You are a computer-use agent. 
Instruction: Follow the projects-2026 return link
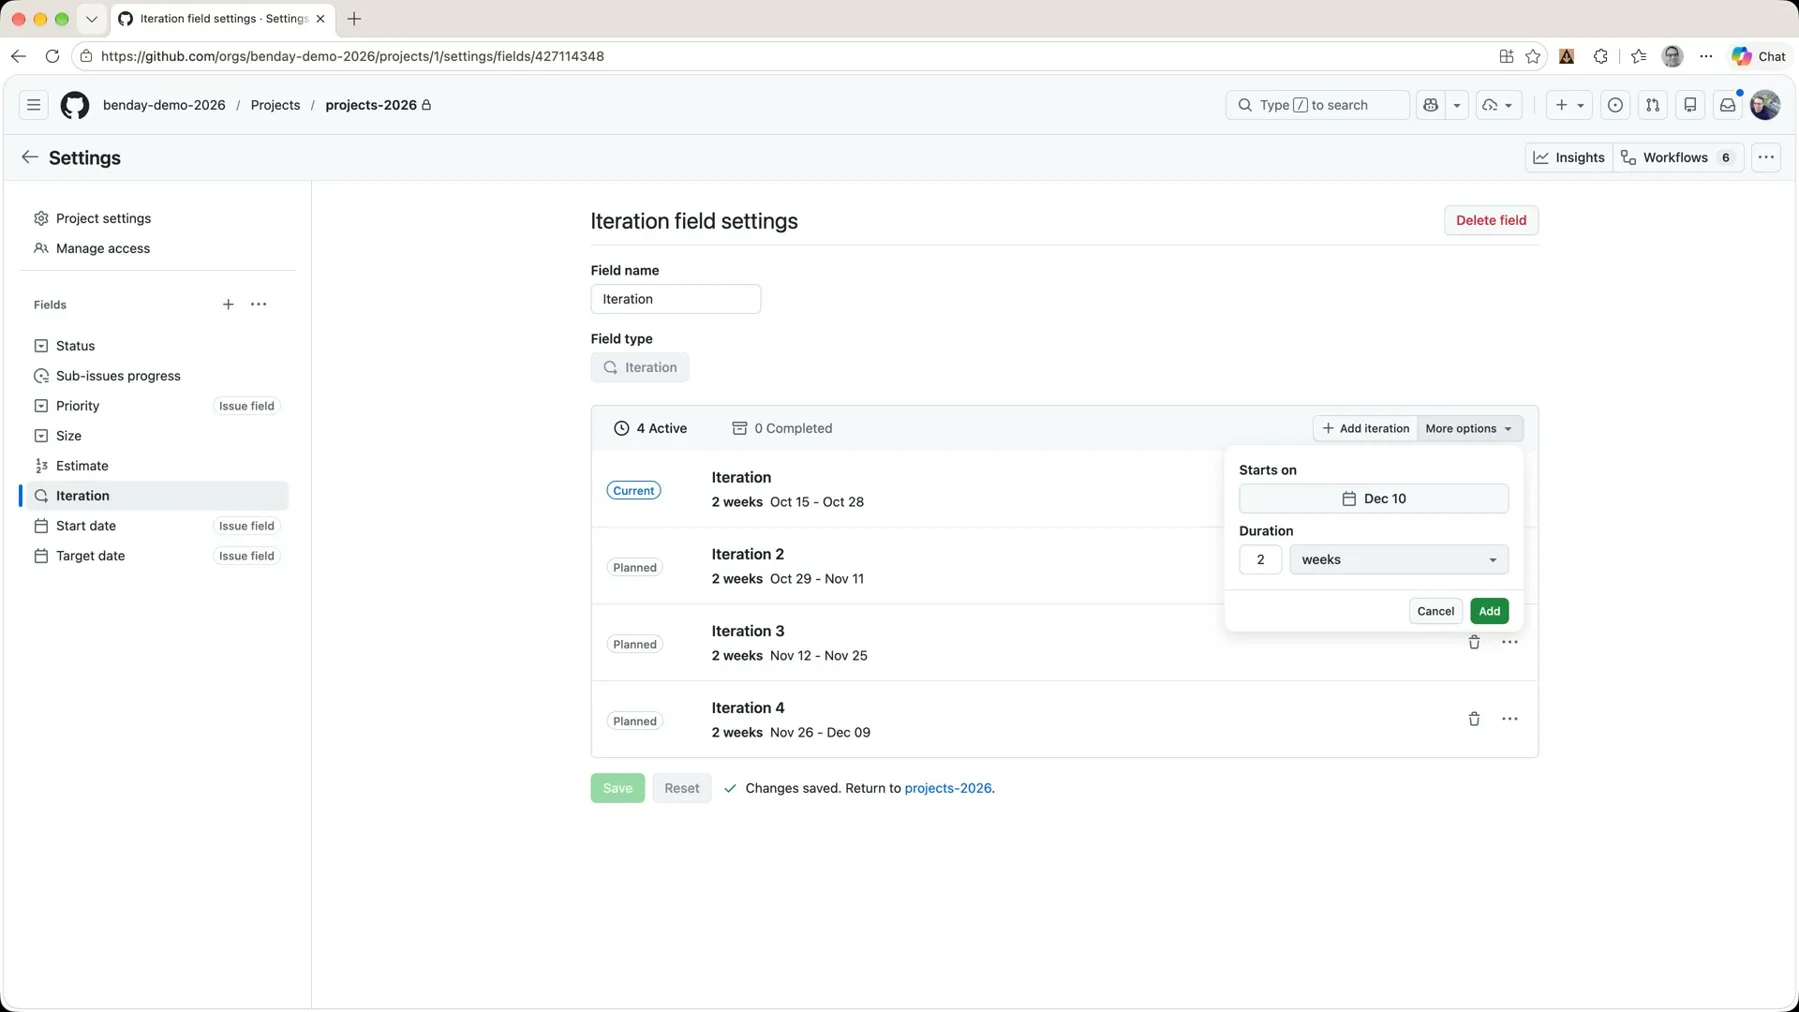tap(947, 788)
